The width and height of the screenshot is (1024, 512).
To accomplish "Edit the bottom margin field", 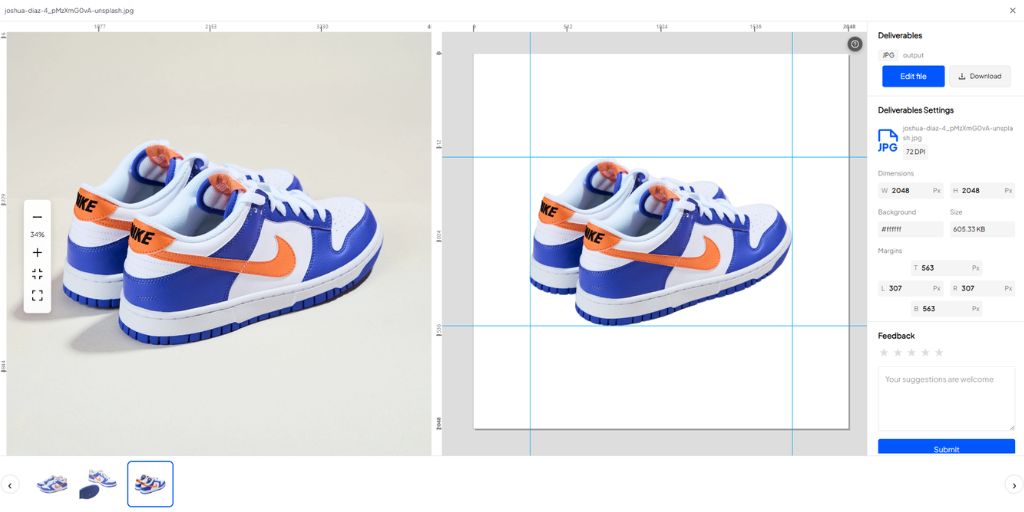I will (x=946, y=308).
